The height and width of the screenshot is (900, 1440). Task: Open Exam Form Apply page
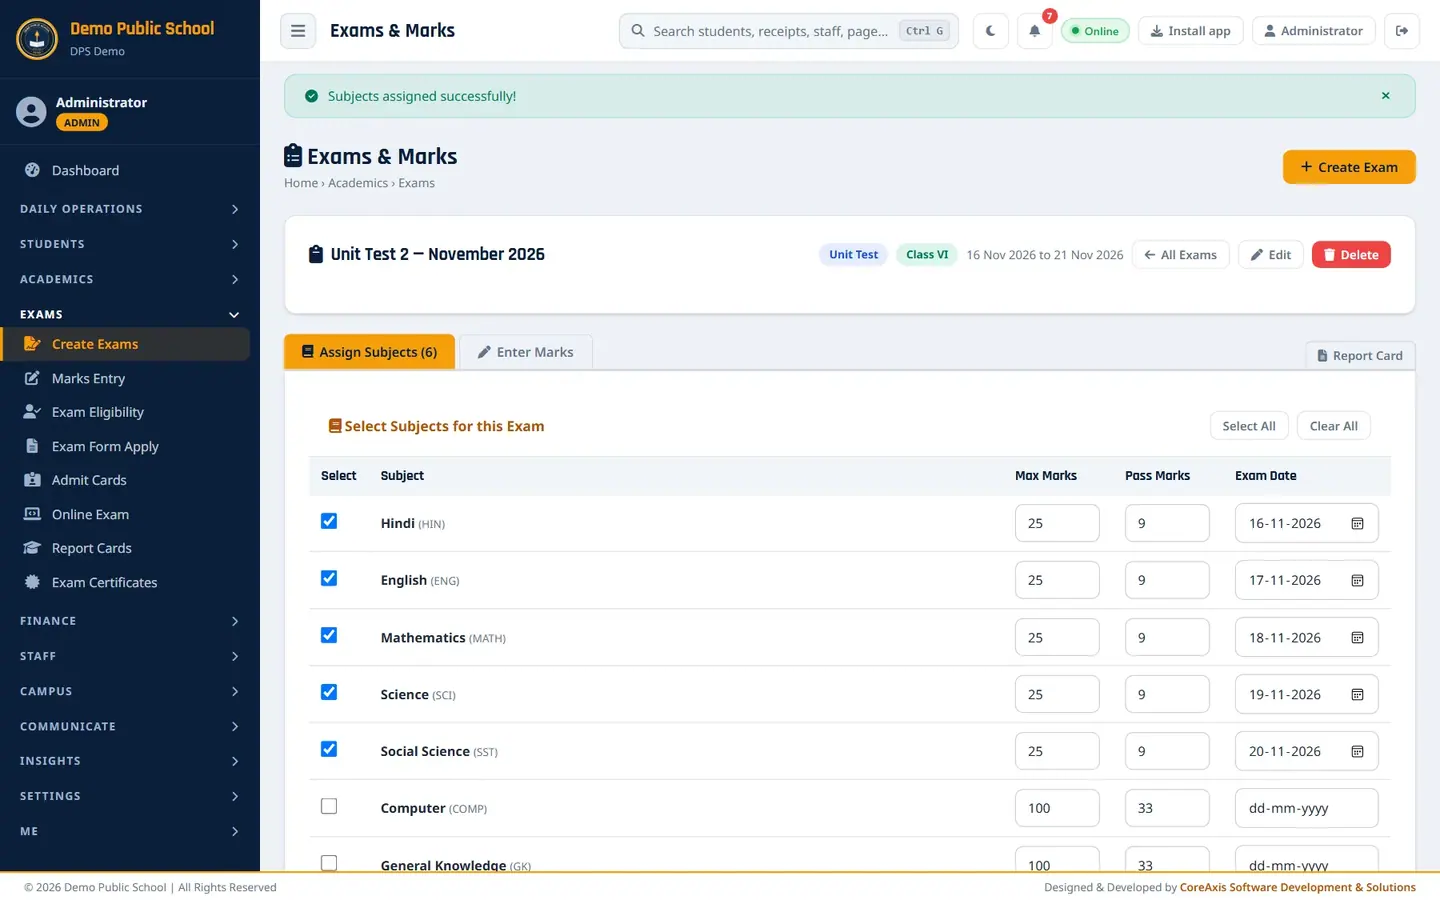pos(125,446)
